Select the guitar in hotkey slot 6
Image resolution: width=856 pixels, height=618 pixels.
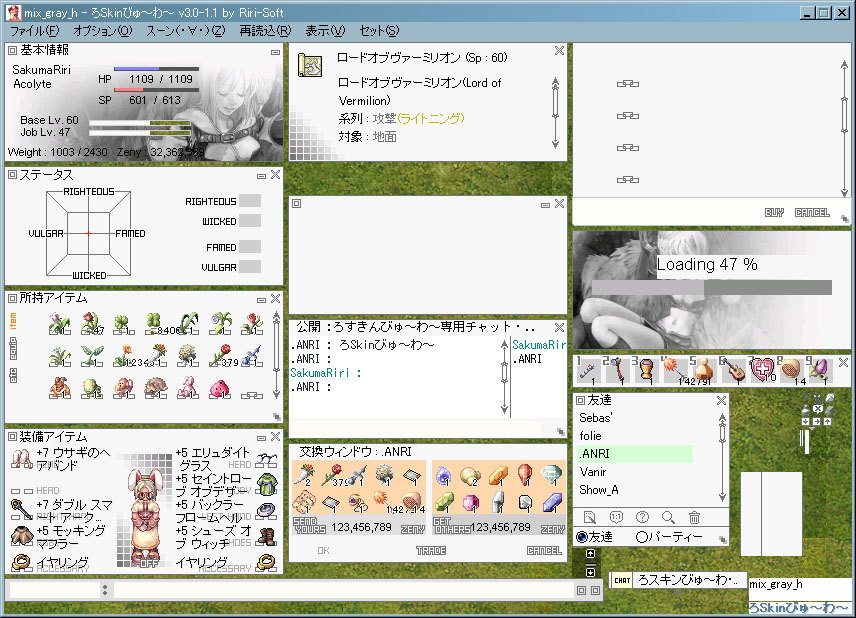[x=733, y=370]
